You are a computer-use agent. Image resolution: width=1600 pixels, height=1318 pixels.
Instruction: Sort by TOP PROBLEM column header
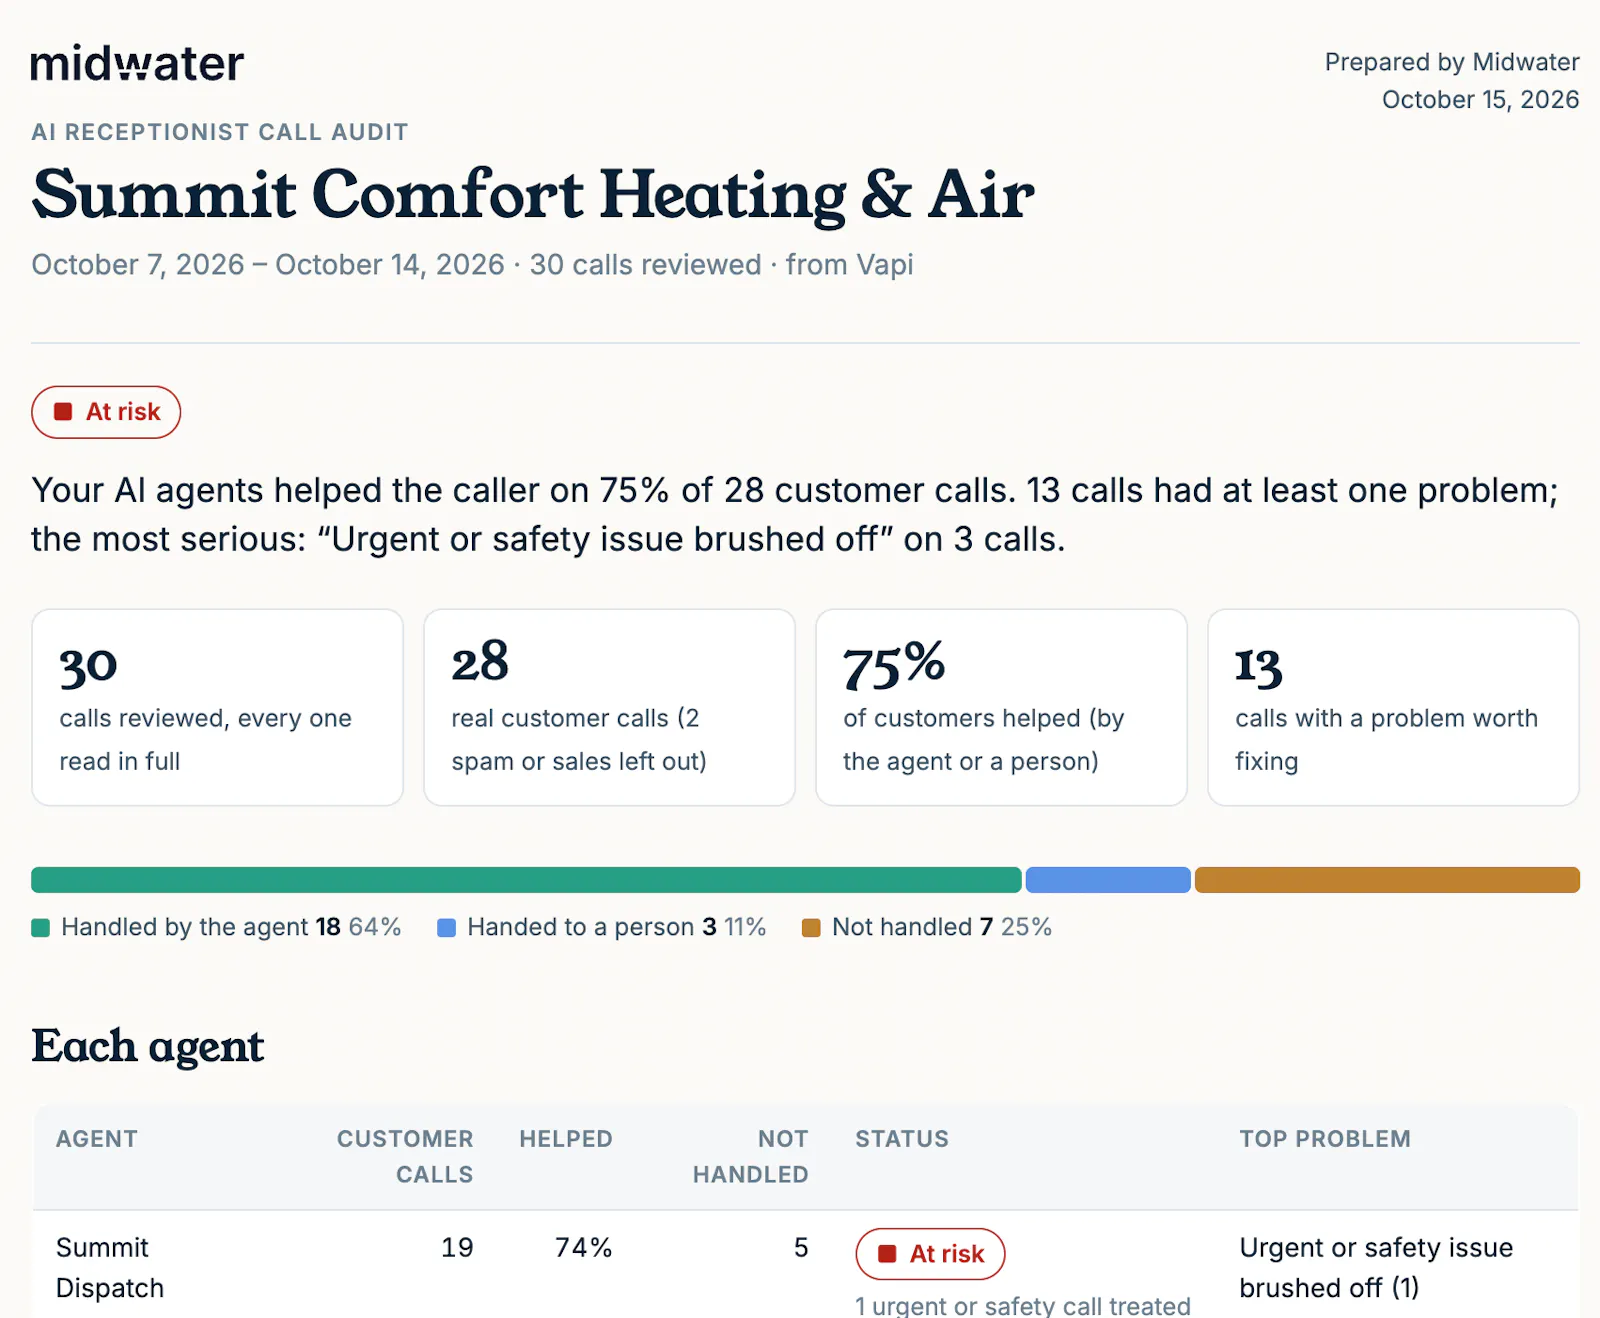pyautogui.click(x=1325, y=1139)
